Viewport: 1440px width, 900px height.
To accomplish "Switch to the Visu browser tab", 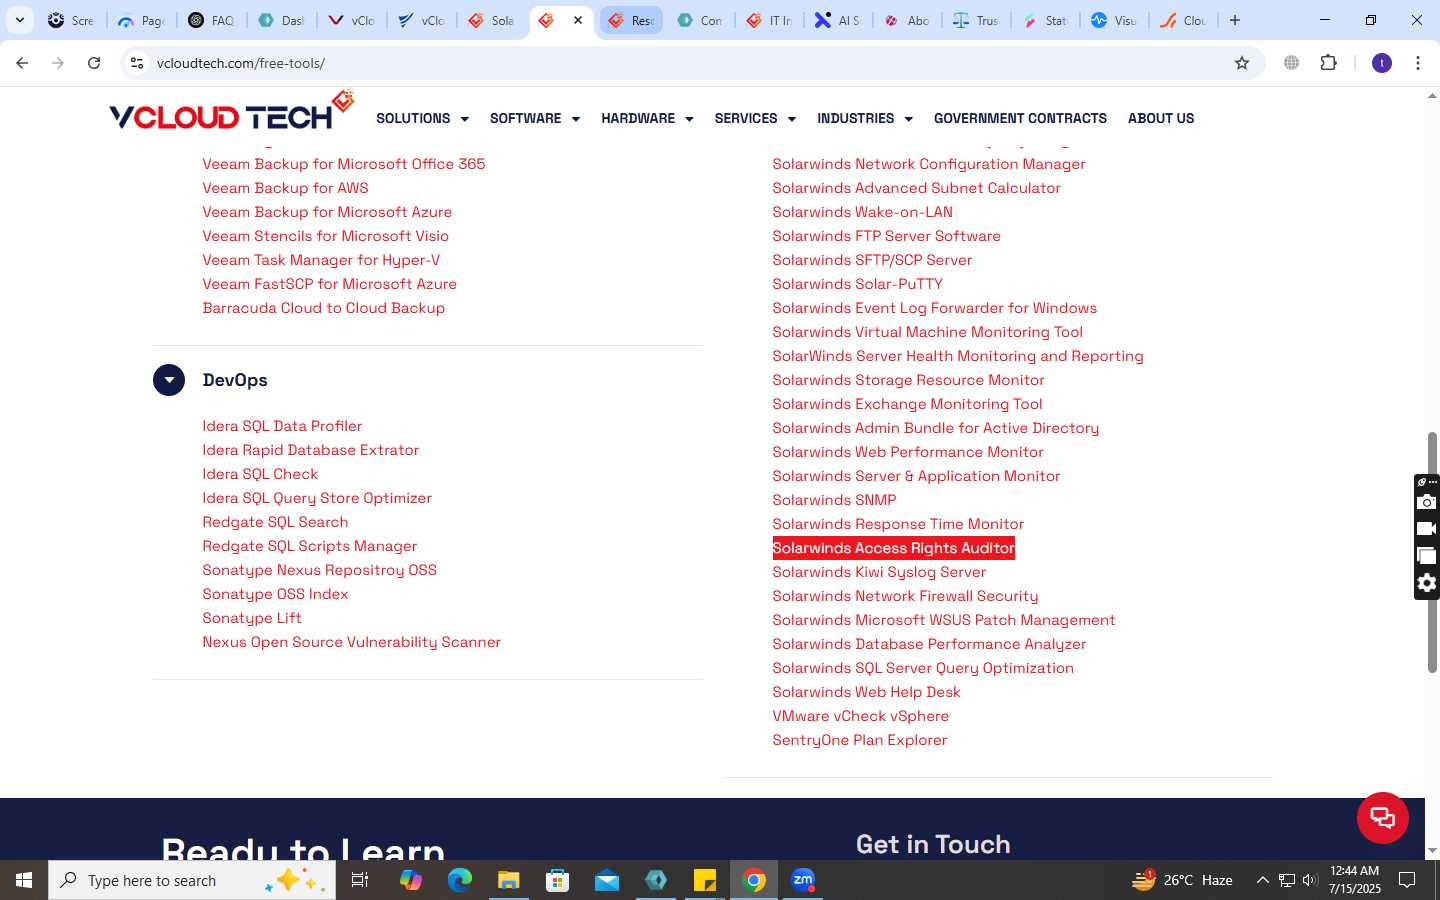I will tap(1113, 20).
